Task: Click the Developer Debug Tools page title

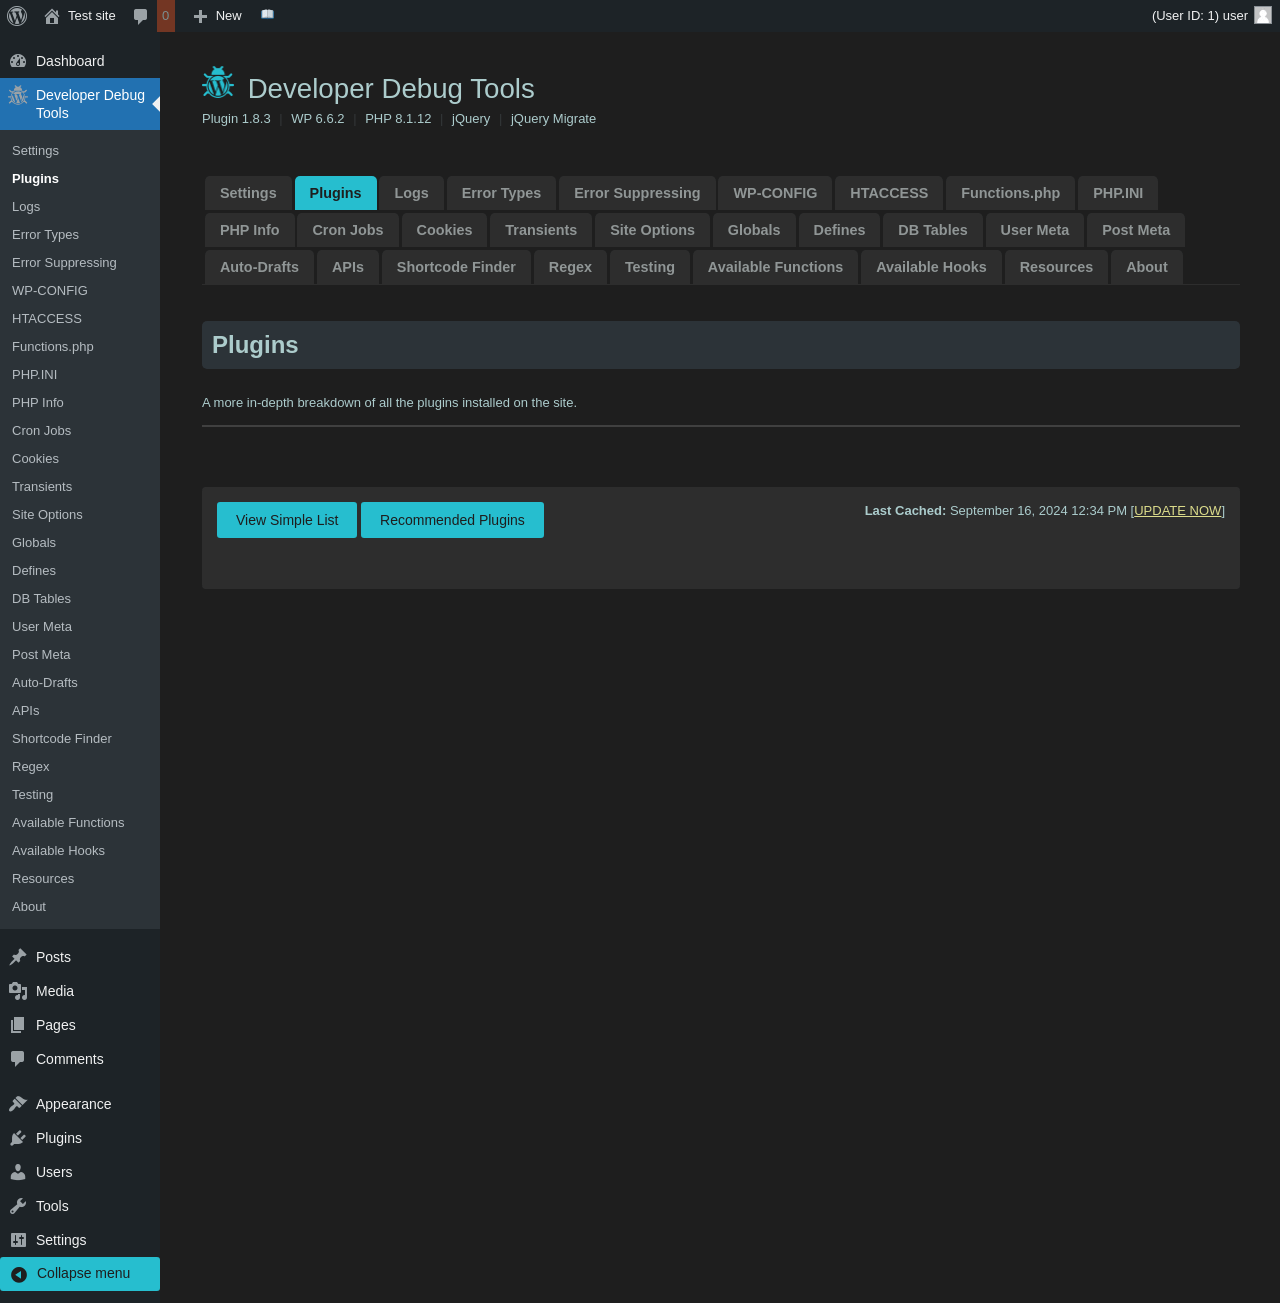Action: 391,89
